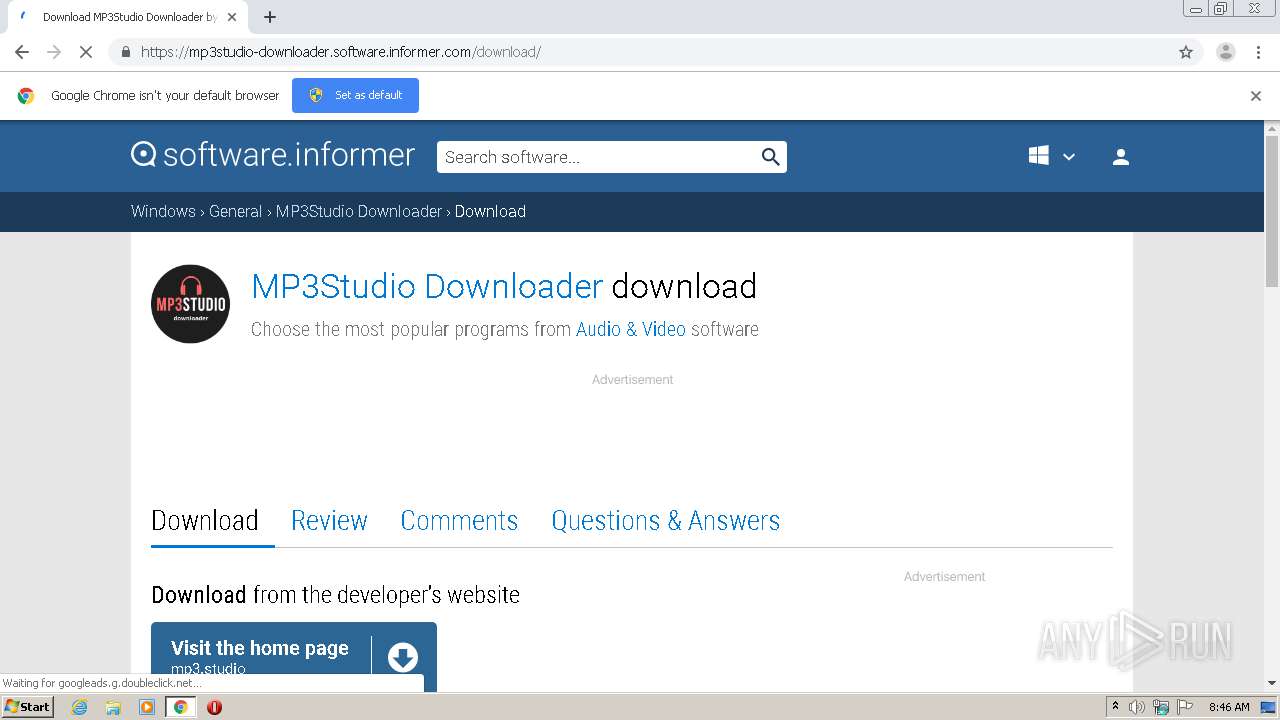
Task: Set Chrome as default browser
Action: point(355,95)
